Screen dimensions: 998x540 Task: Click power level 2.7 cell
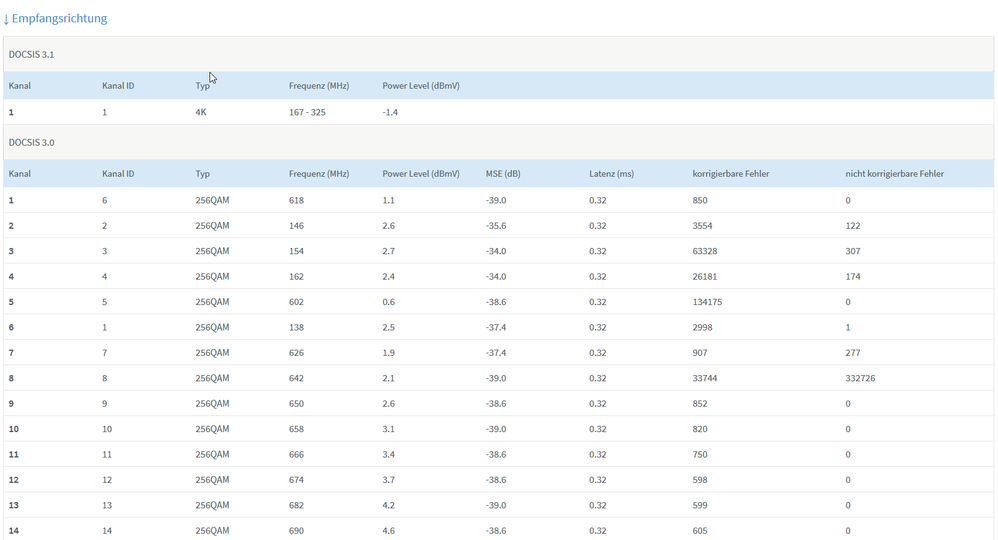[x=389, y=251]
